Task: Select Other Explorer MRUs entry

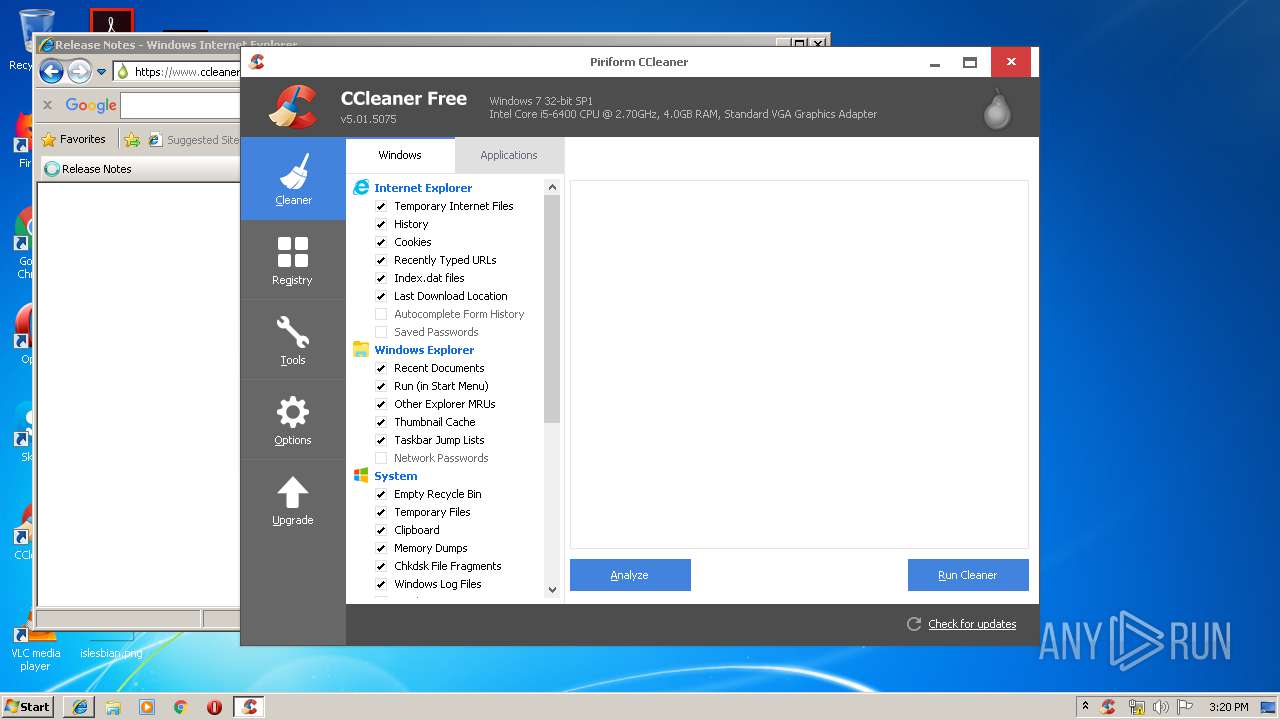Action: coord(444,404)
